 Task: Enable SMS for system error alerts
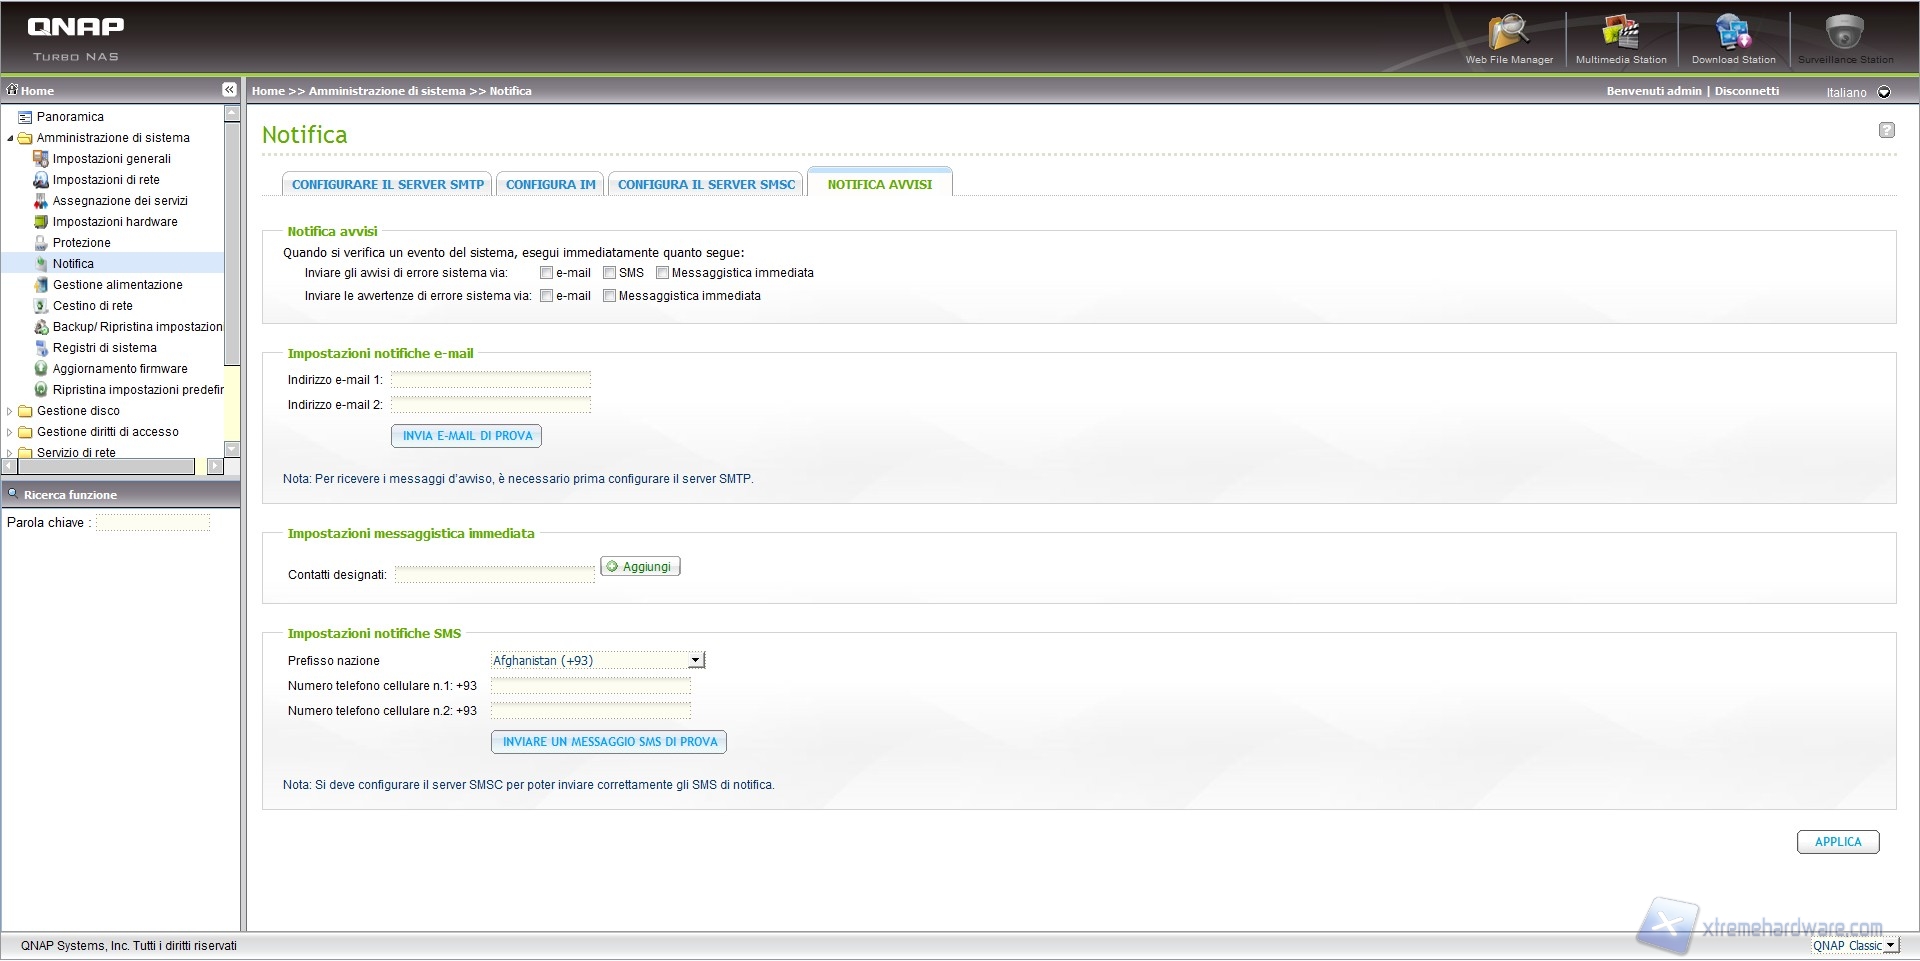pos(609,273)
